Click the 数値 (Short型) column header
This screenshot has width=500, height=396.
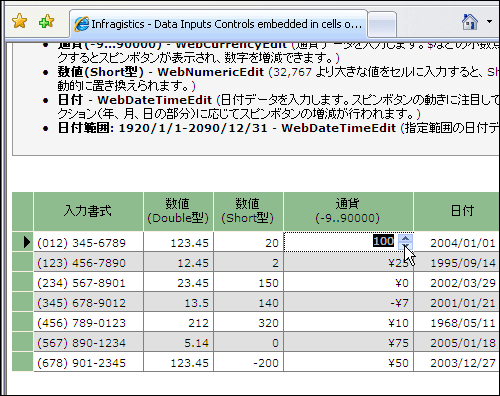[x=248, y=211]
